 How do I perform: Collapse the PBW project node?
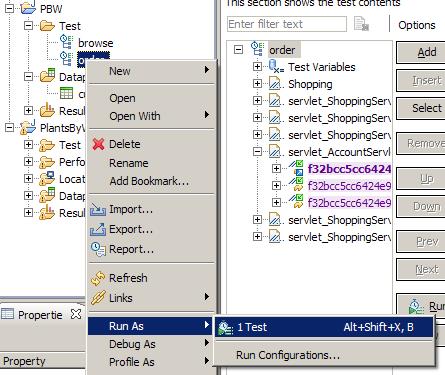coord(10,9)
